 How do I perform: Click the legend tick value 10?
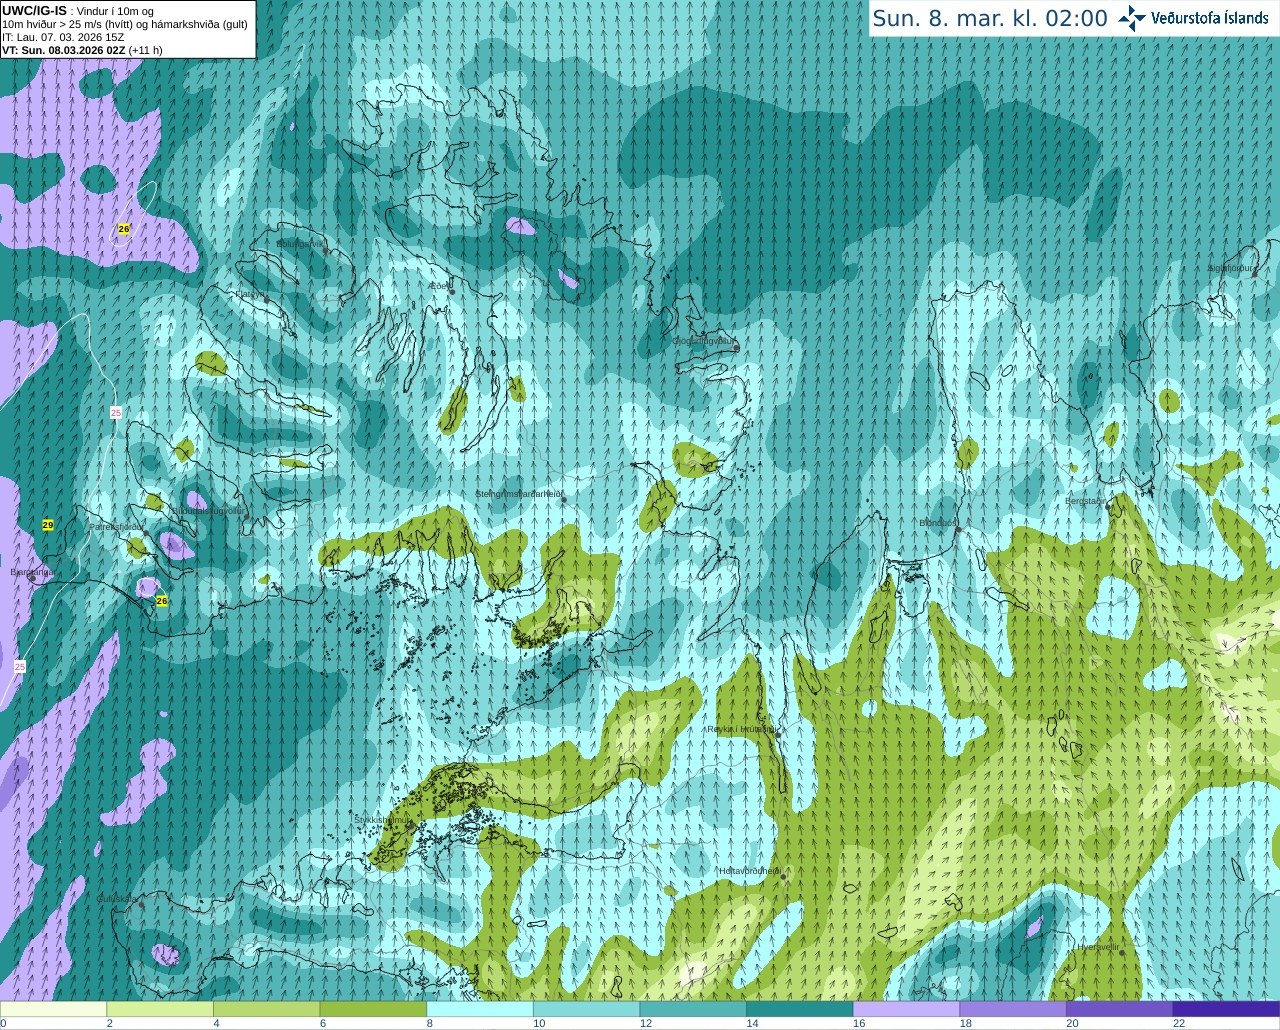tap(539, 1023)
